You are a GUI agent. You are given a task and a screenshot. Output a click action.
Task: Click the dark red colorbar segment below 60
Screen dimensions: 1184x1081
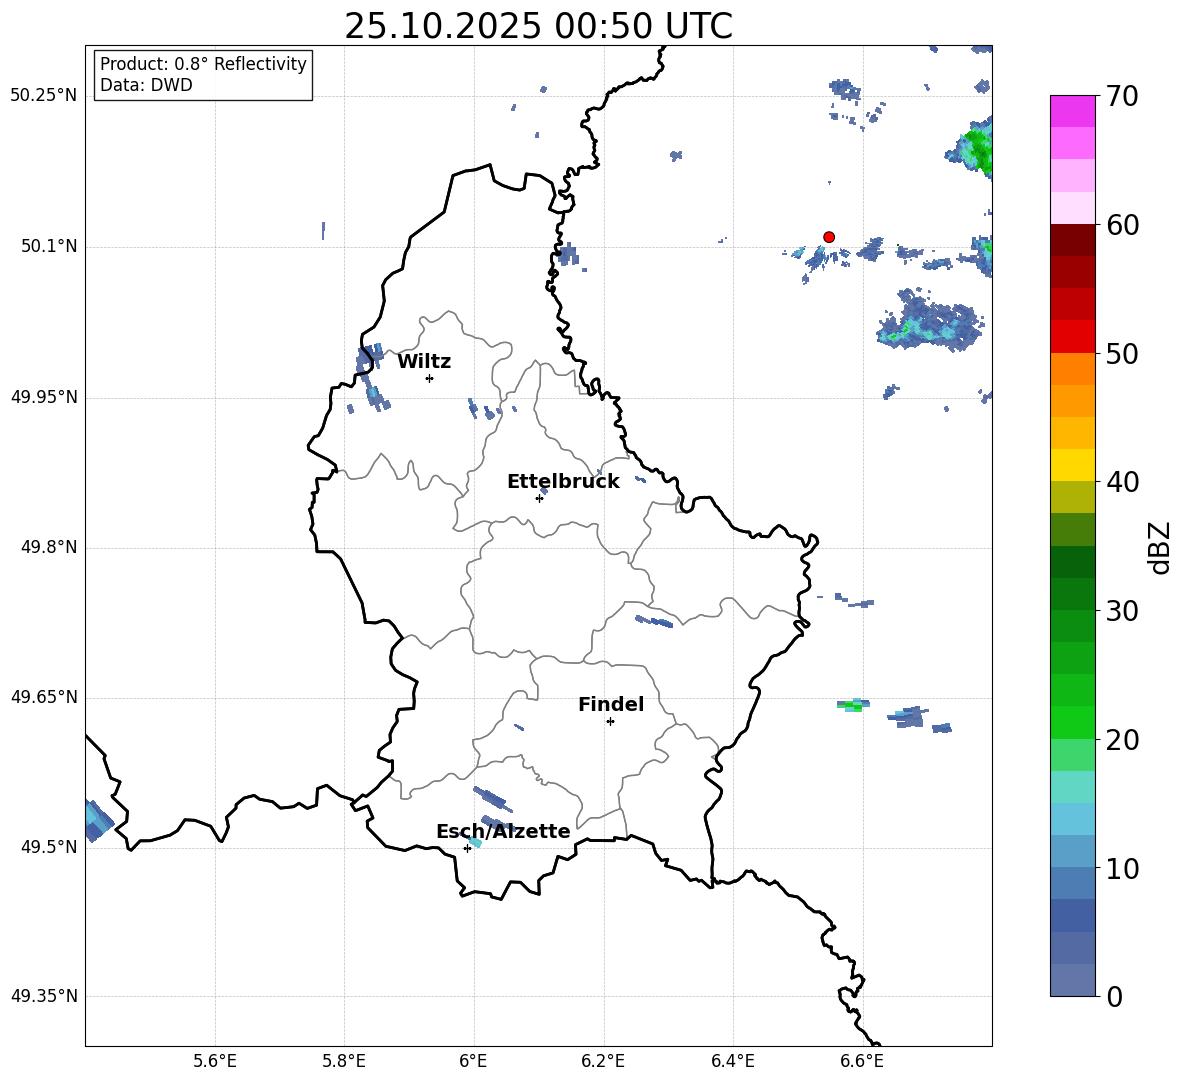[1073, 240]
